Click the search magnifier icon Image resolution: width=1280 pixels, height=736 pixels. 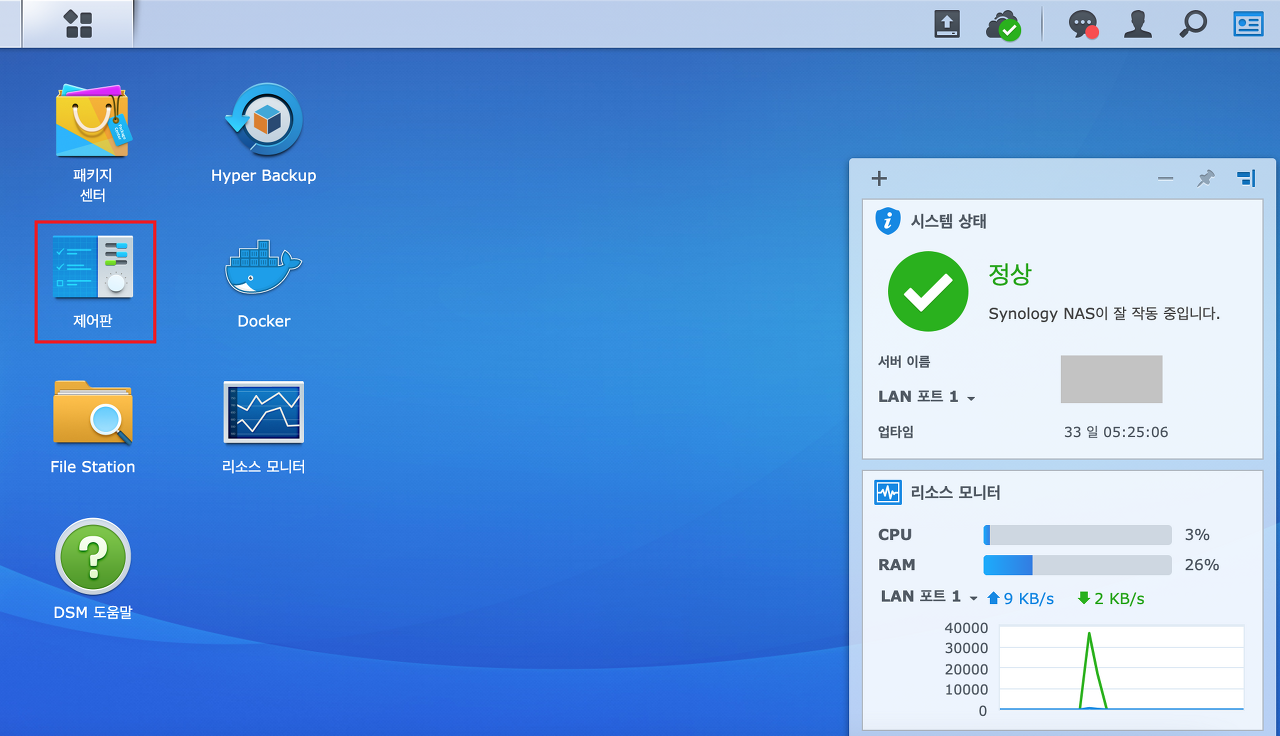point(1192,25)
